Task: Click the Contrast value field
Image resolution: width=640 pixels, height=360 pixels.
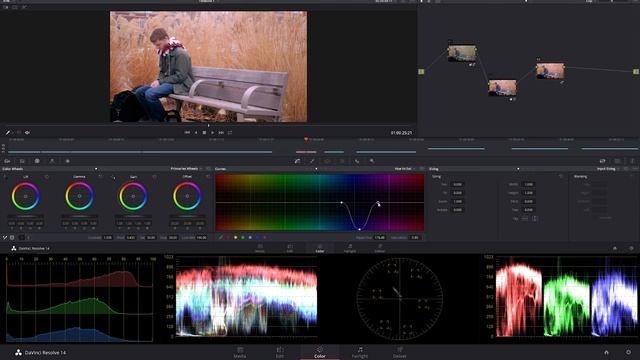Action: click(x=108, y=237)
